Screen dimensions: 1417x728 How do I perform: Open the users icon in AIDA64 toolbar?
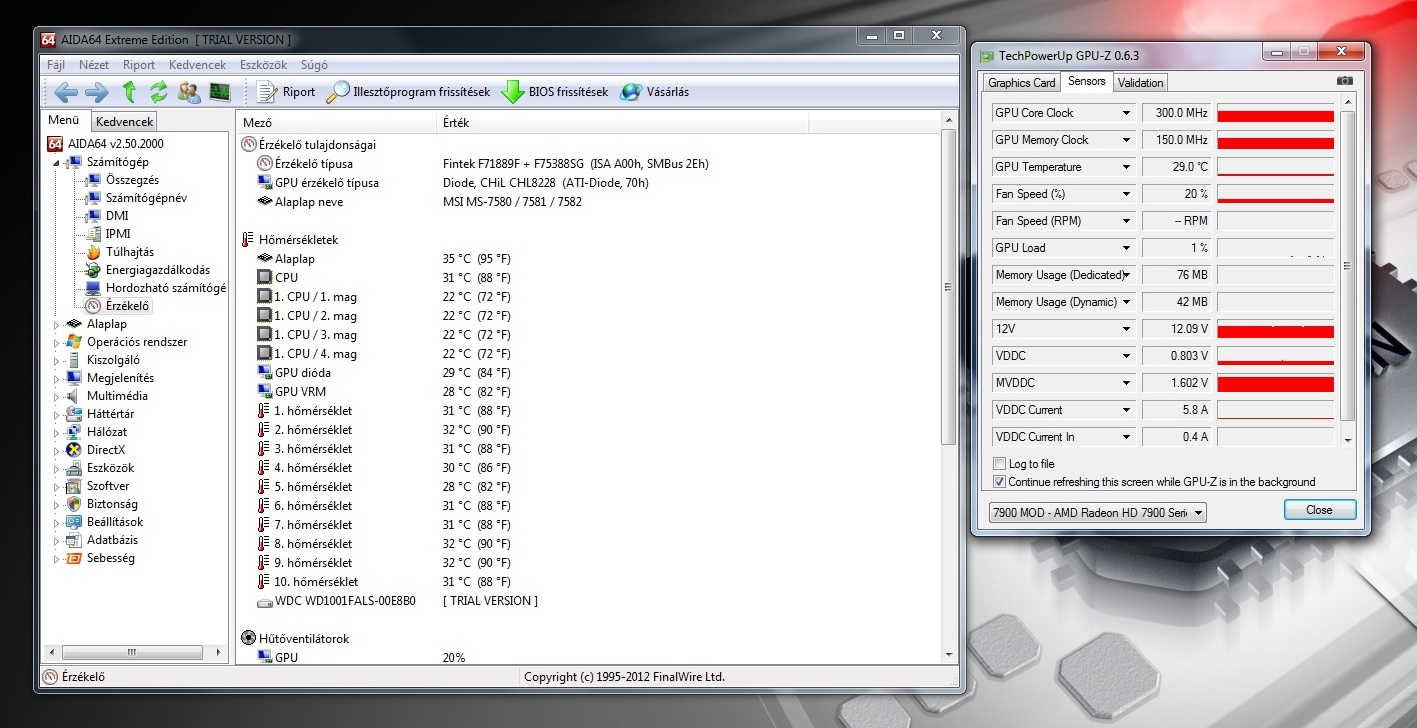pos(189,92)
